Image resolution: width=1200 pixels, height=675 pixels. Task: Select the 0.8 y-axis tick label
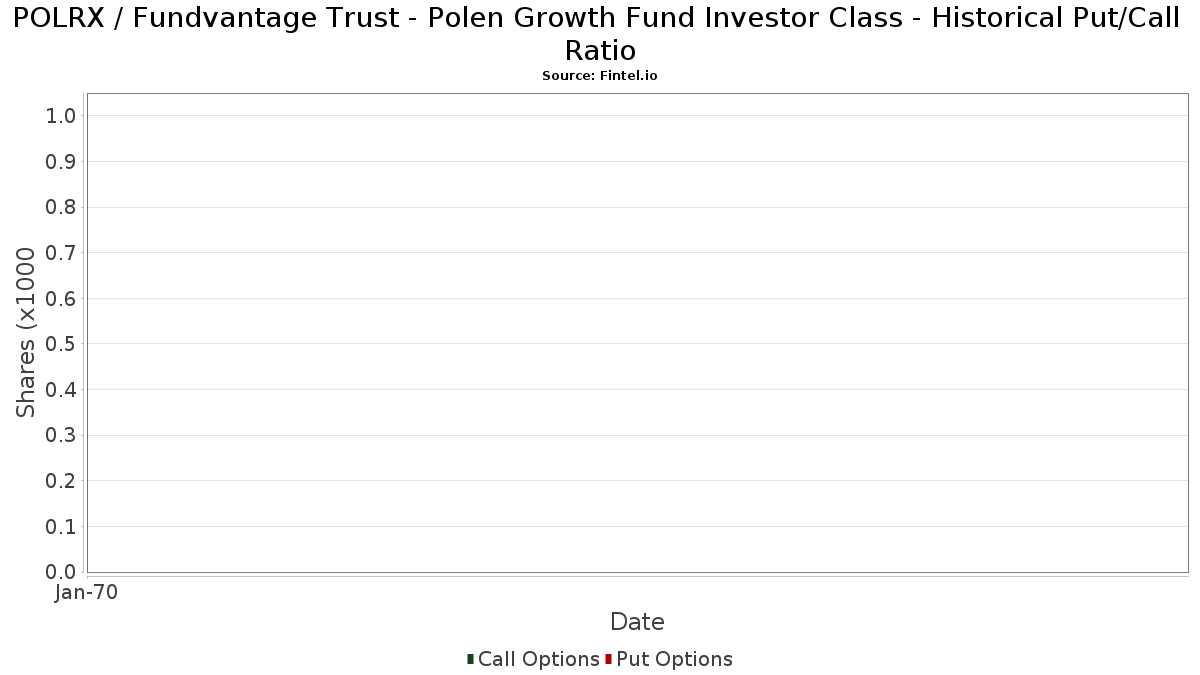coord(61,207)
